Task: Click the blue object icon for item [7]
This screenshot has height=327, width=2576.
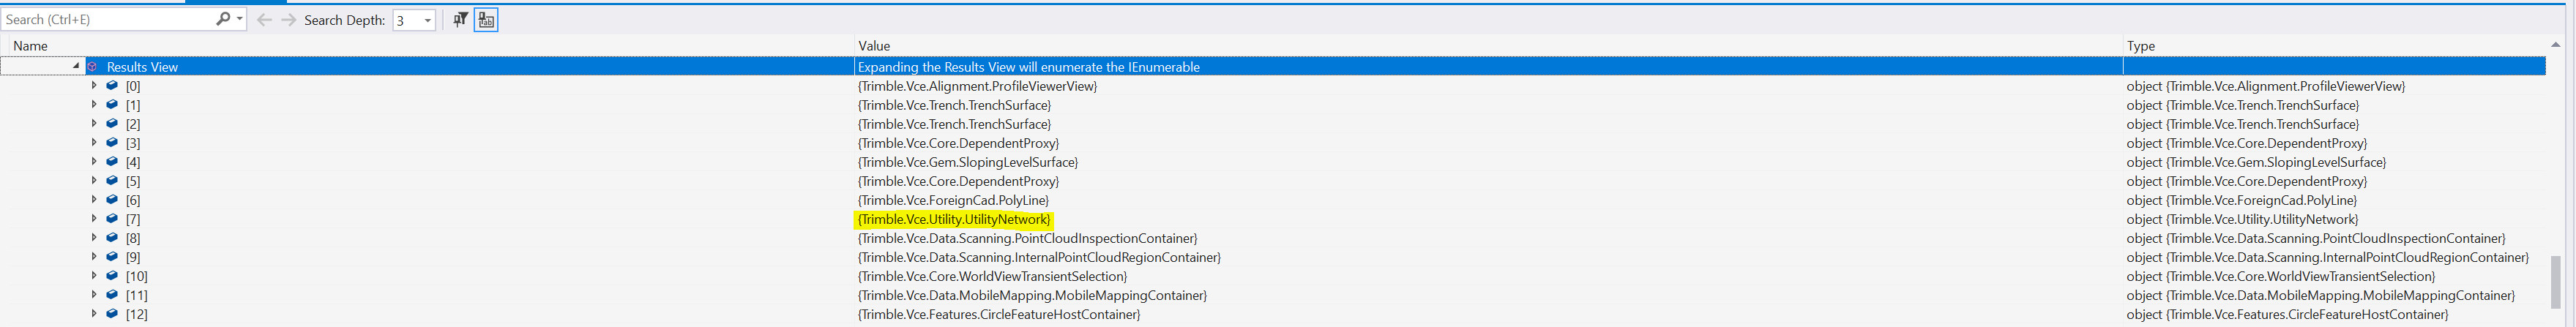Action: (112, 219)
